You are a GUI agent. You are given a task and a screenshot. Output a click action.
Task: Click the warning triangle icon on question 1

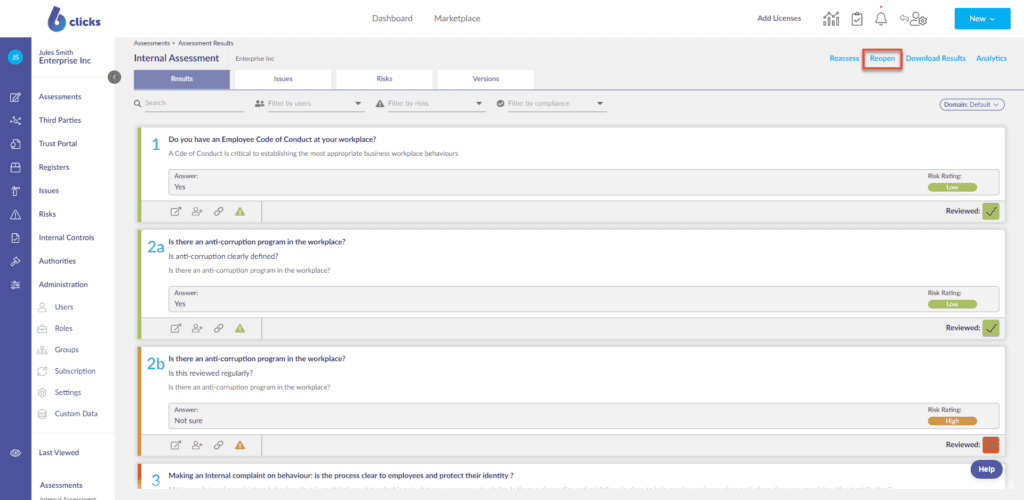coord(240,211)
